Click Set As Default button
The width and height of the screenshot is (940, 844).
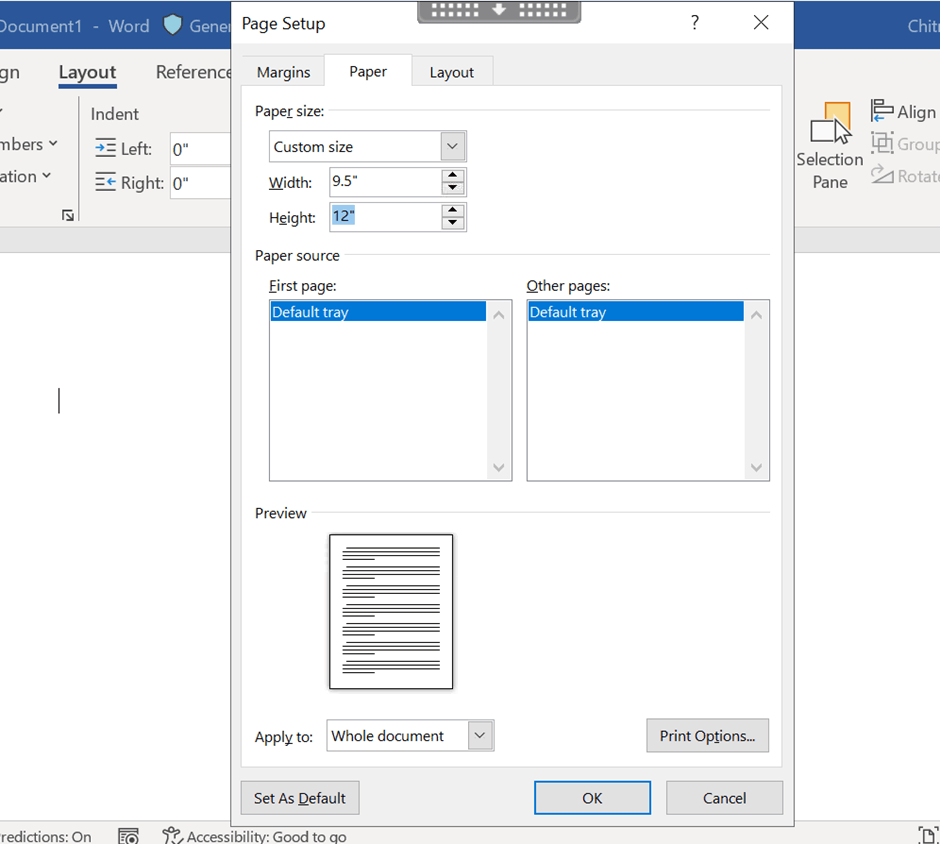[300, 798]
